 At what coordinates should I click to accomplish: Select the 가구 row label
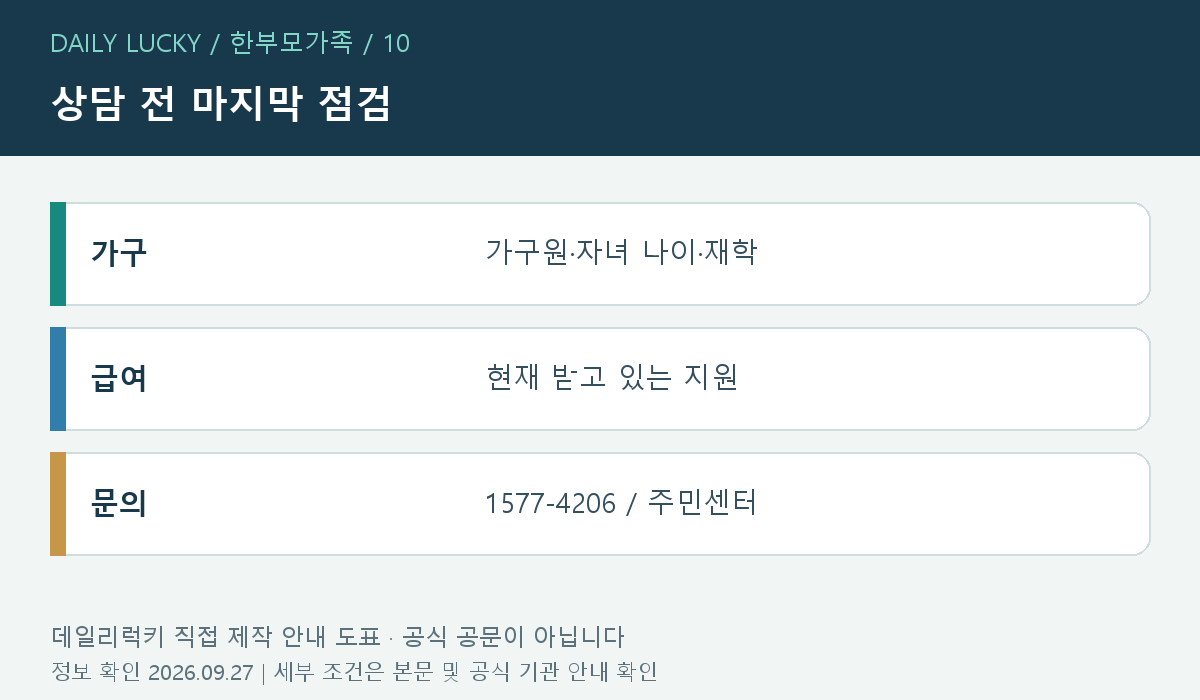pos(119,253)
